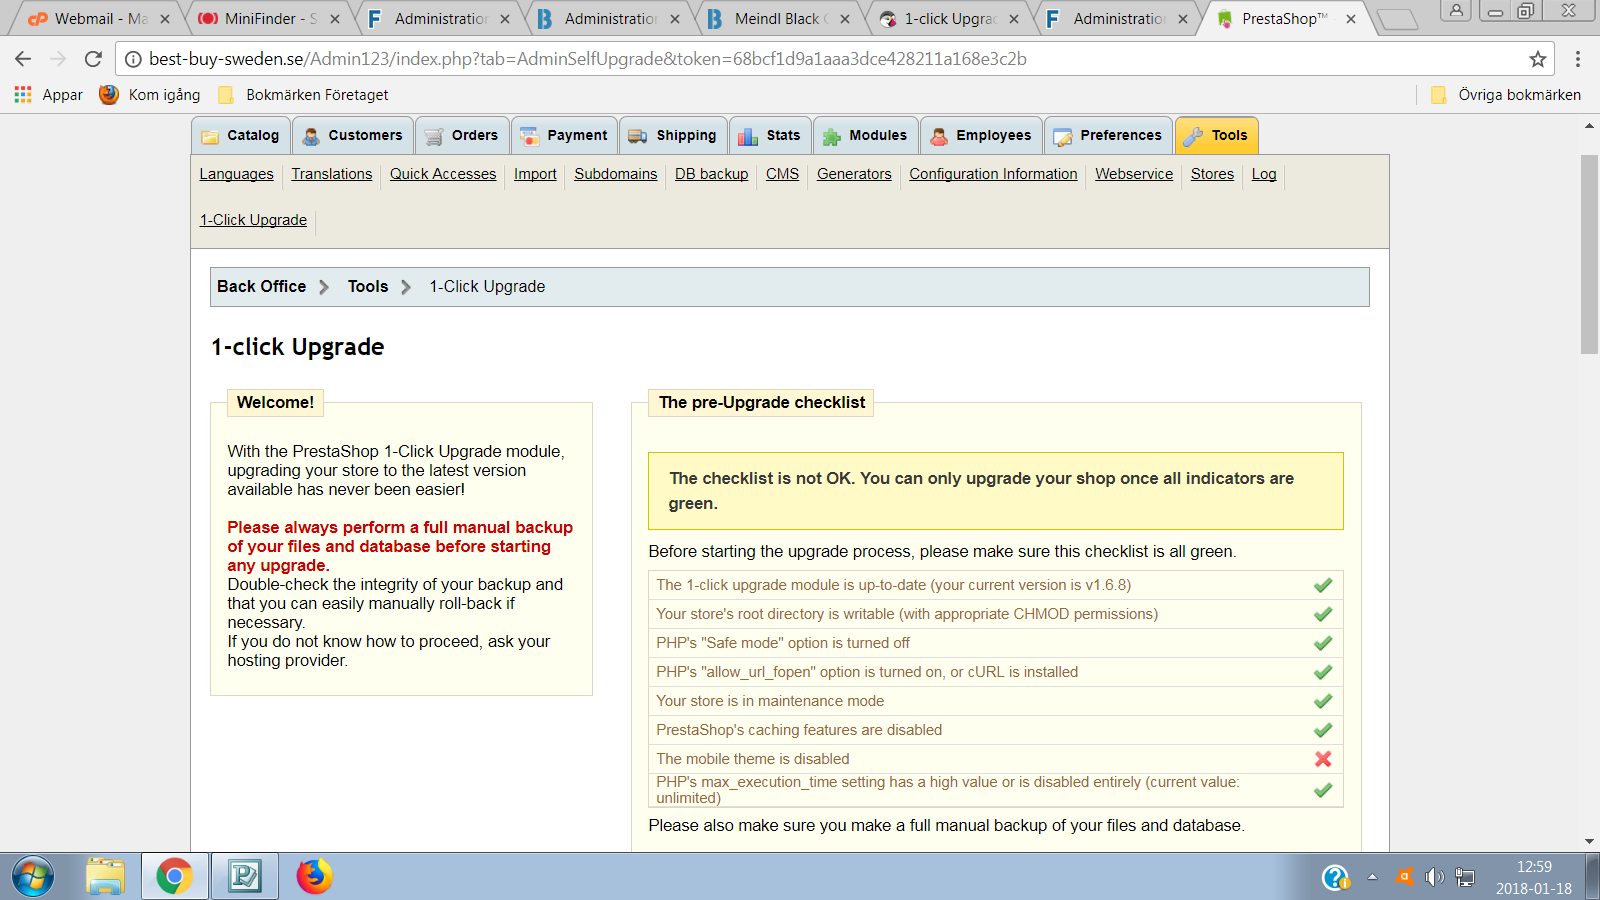Click browser forward arrow

(58, 59)
